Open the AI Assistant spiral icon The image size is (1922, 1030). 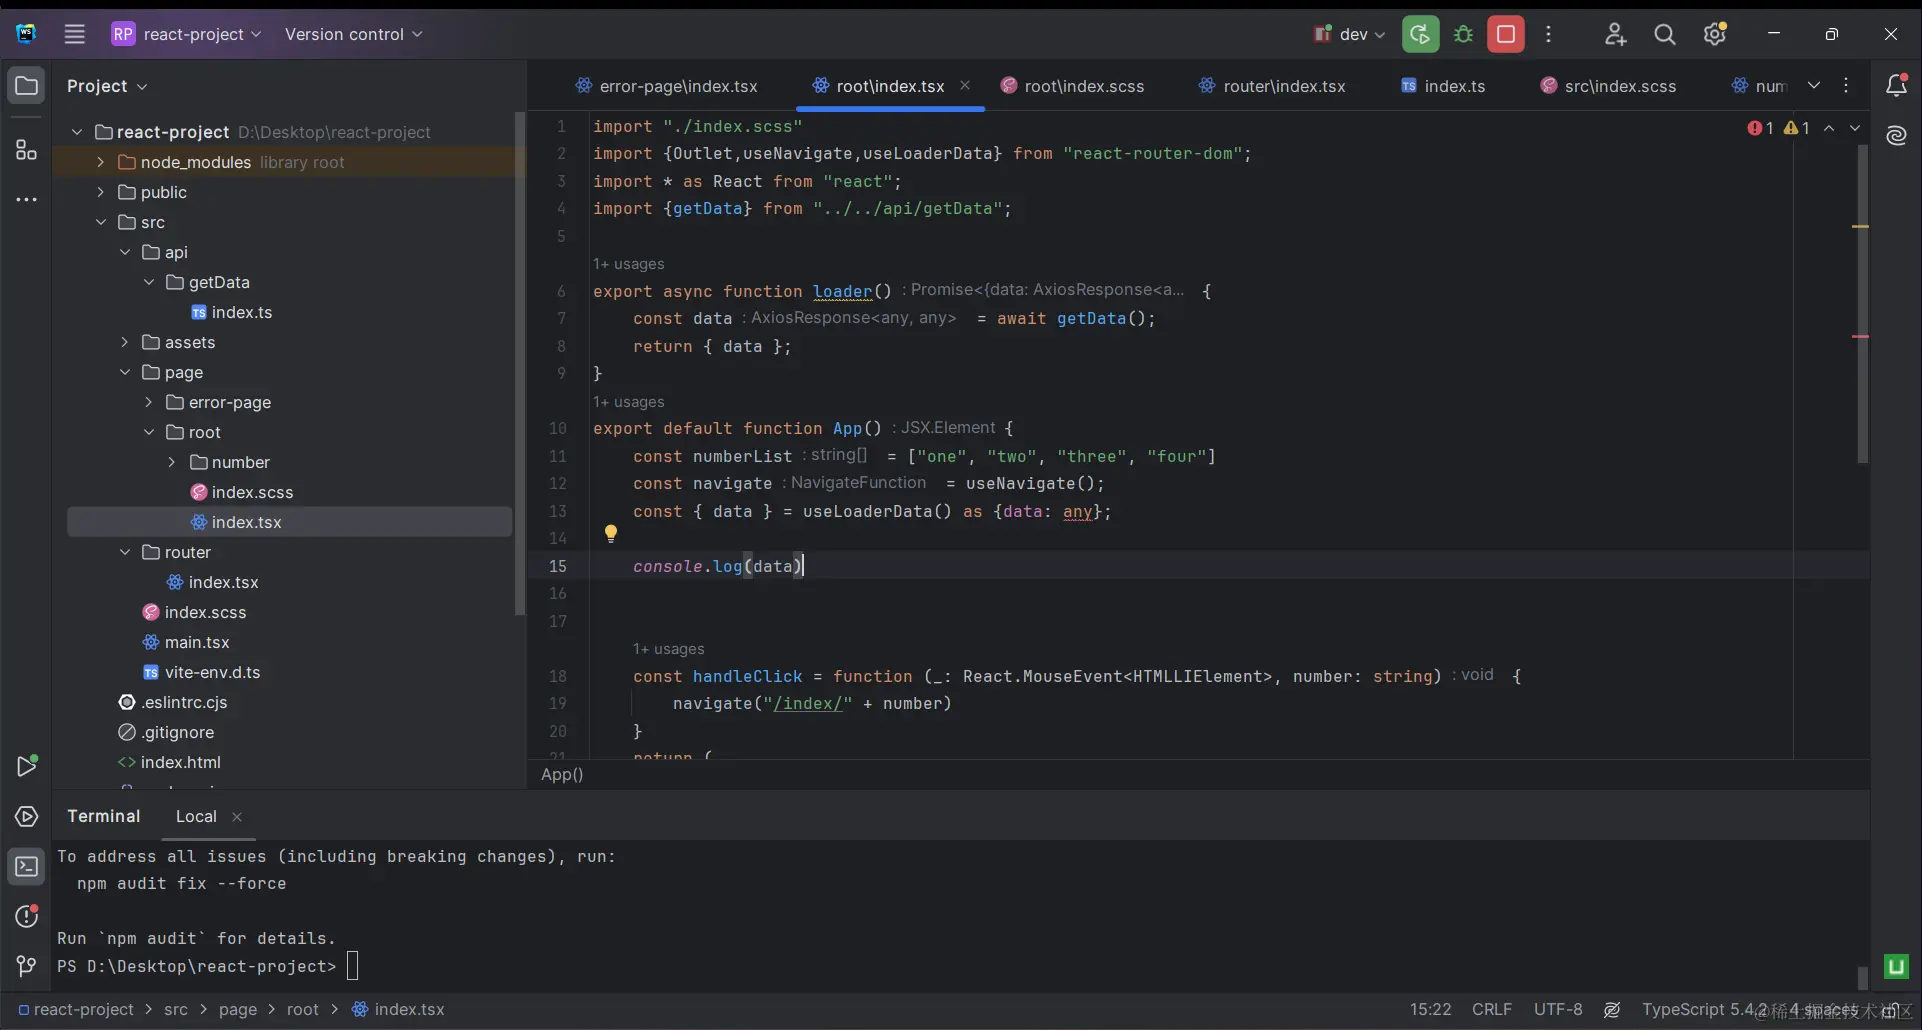coord(1896,136)
